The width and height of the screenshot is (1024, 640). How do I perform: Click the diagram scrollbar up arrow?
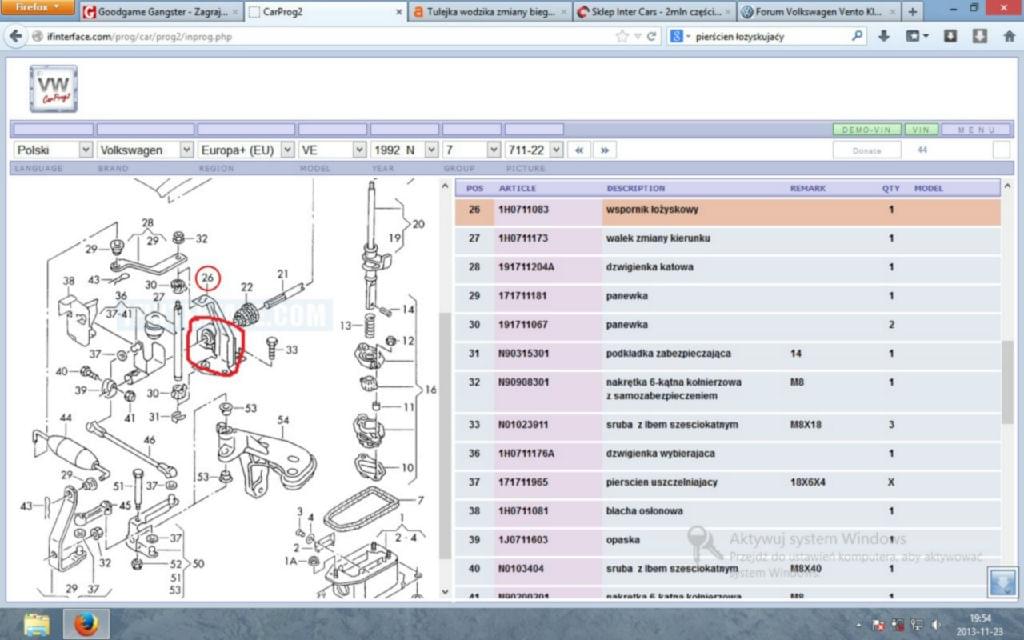[x=445, y=186]
